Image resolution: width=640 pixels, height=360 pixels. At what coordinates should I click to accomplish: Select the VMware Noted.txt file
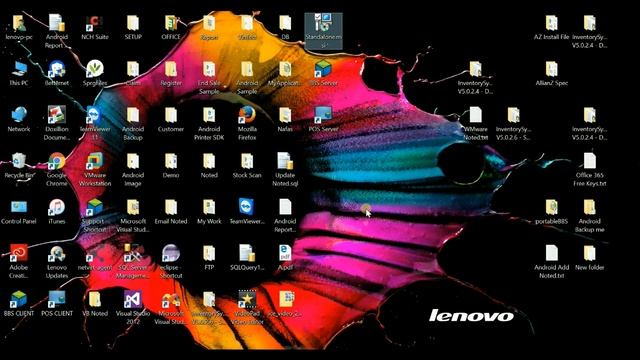coord(476,116)
